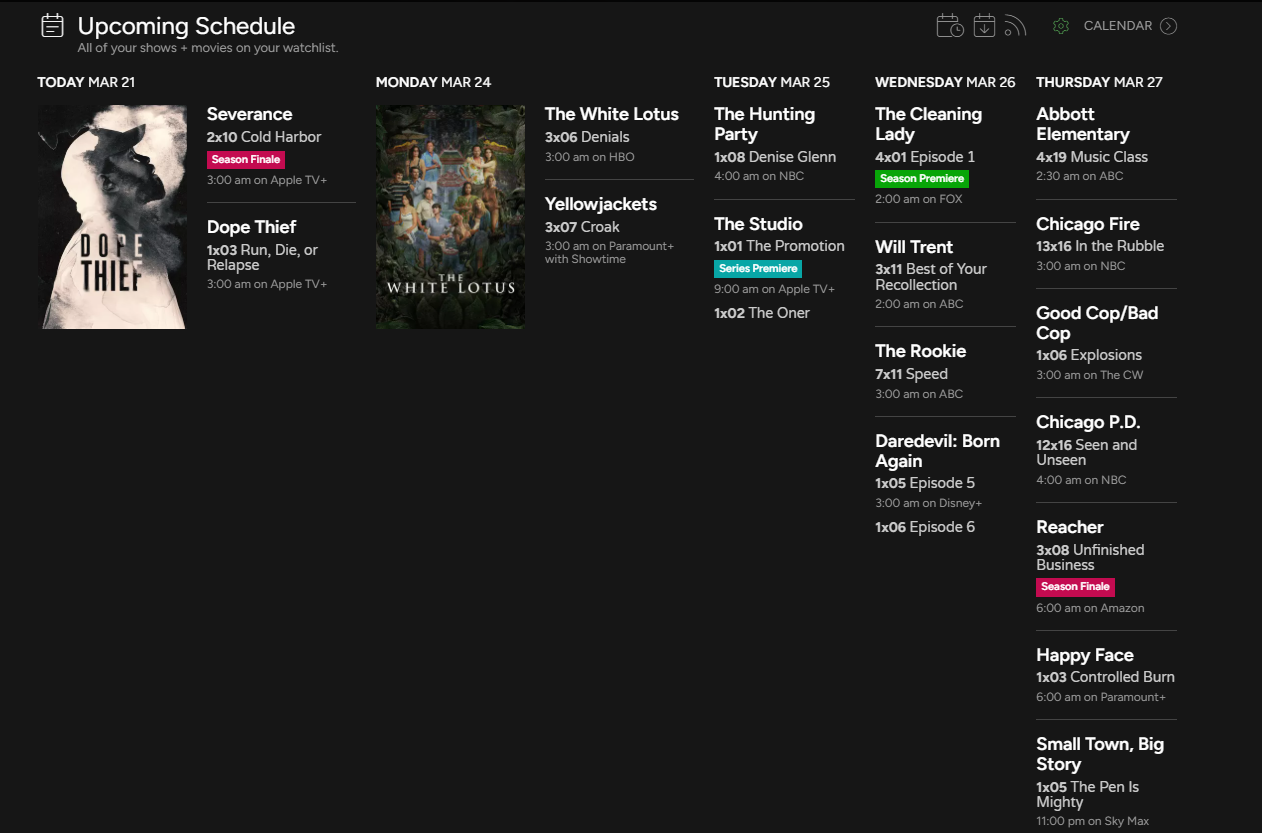Select episode 1x05 The Pen Is Mighty
The image size is (1262, 833).
pyautogui.click(x=1088, y=794)
